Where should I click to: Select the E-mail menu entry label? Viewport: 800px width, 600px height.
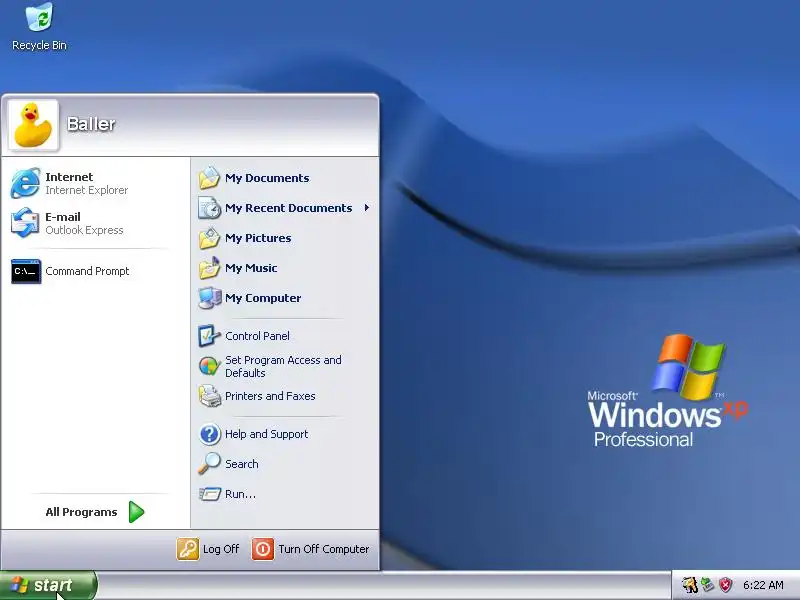point(63,217)
